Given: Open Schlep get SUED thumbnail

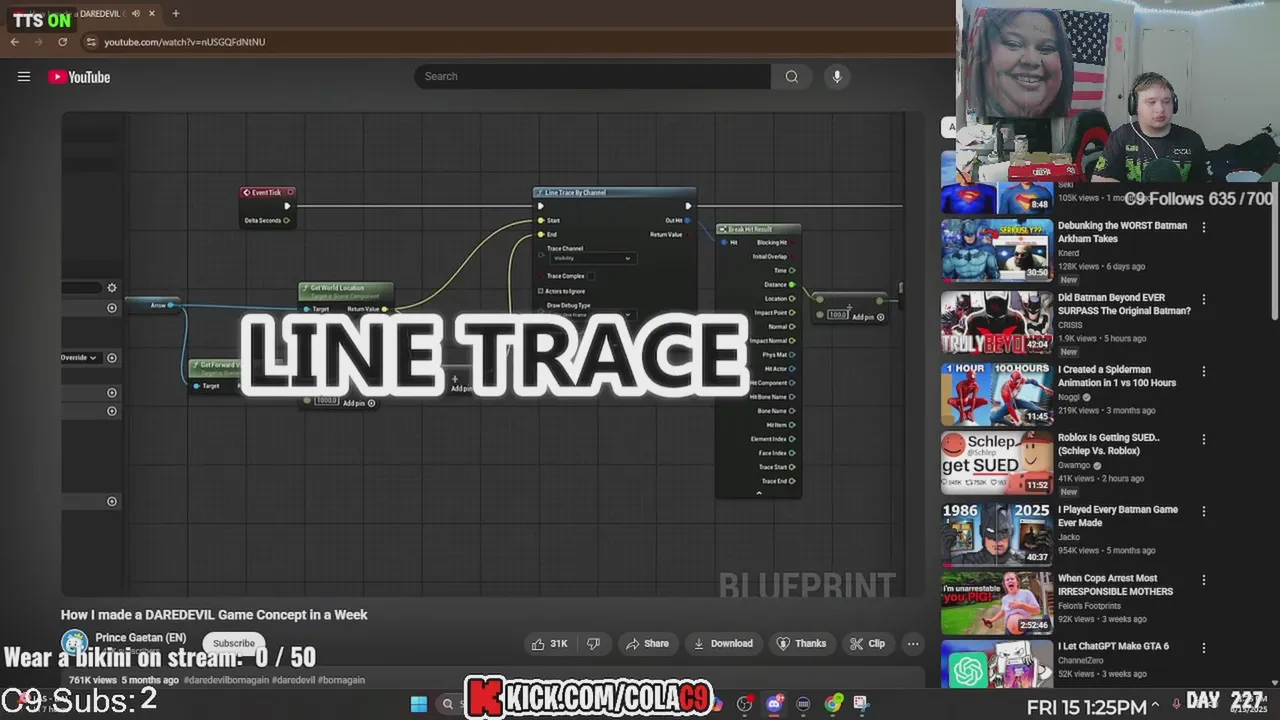Looking at the screenshot, I should pos(997,462).
